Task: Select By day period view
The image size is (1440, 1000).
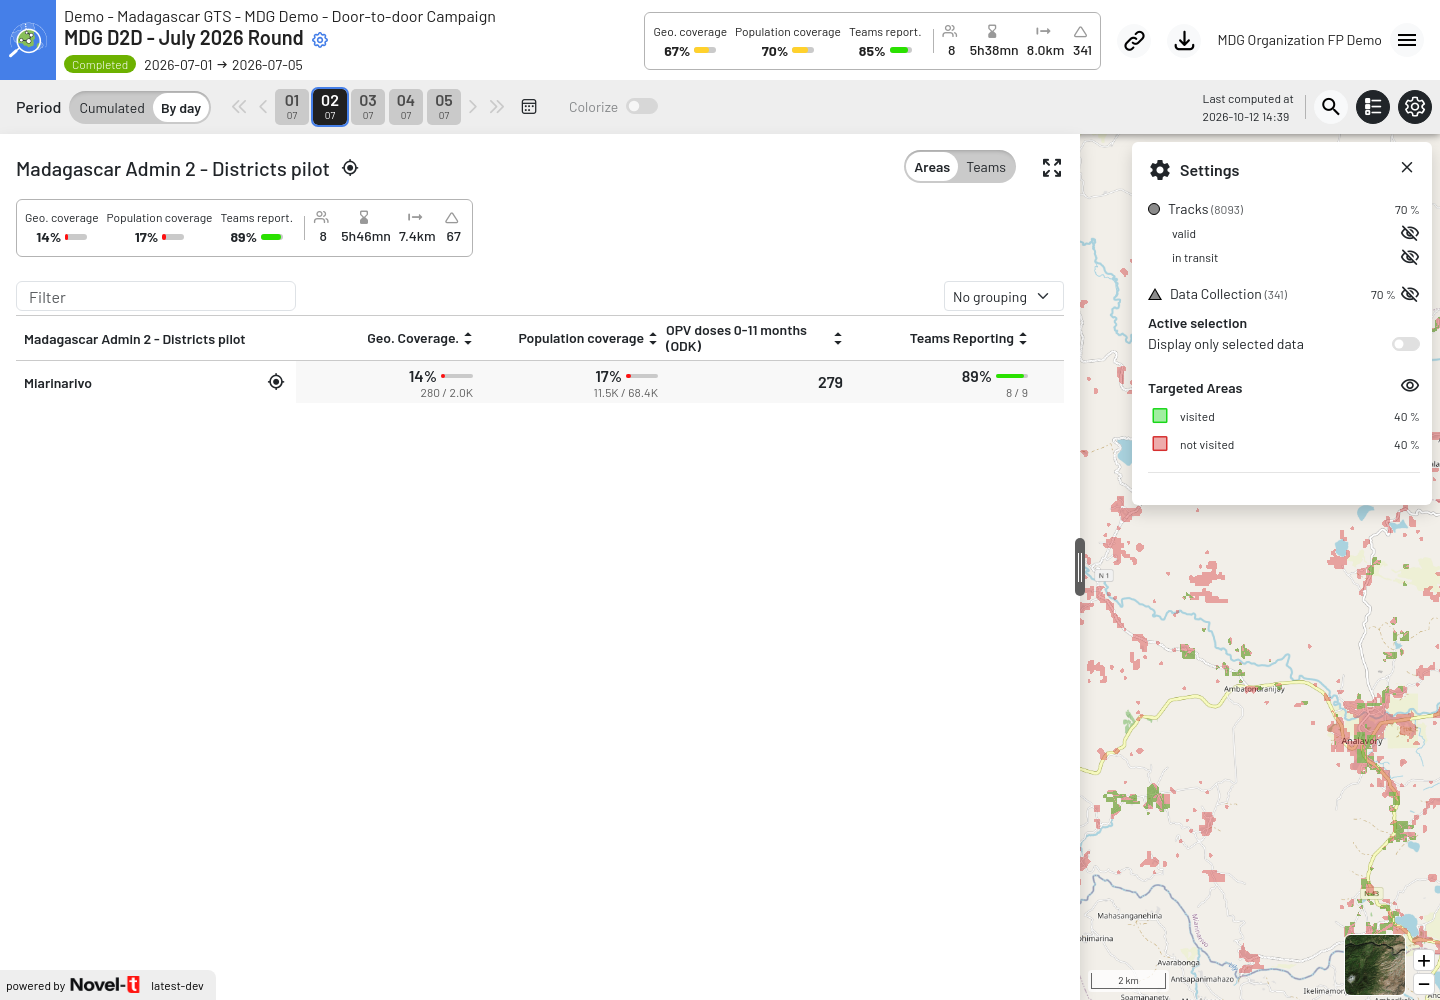Action: tap(181, 108)
